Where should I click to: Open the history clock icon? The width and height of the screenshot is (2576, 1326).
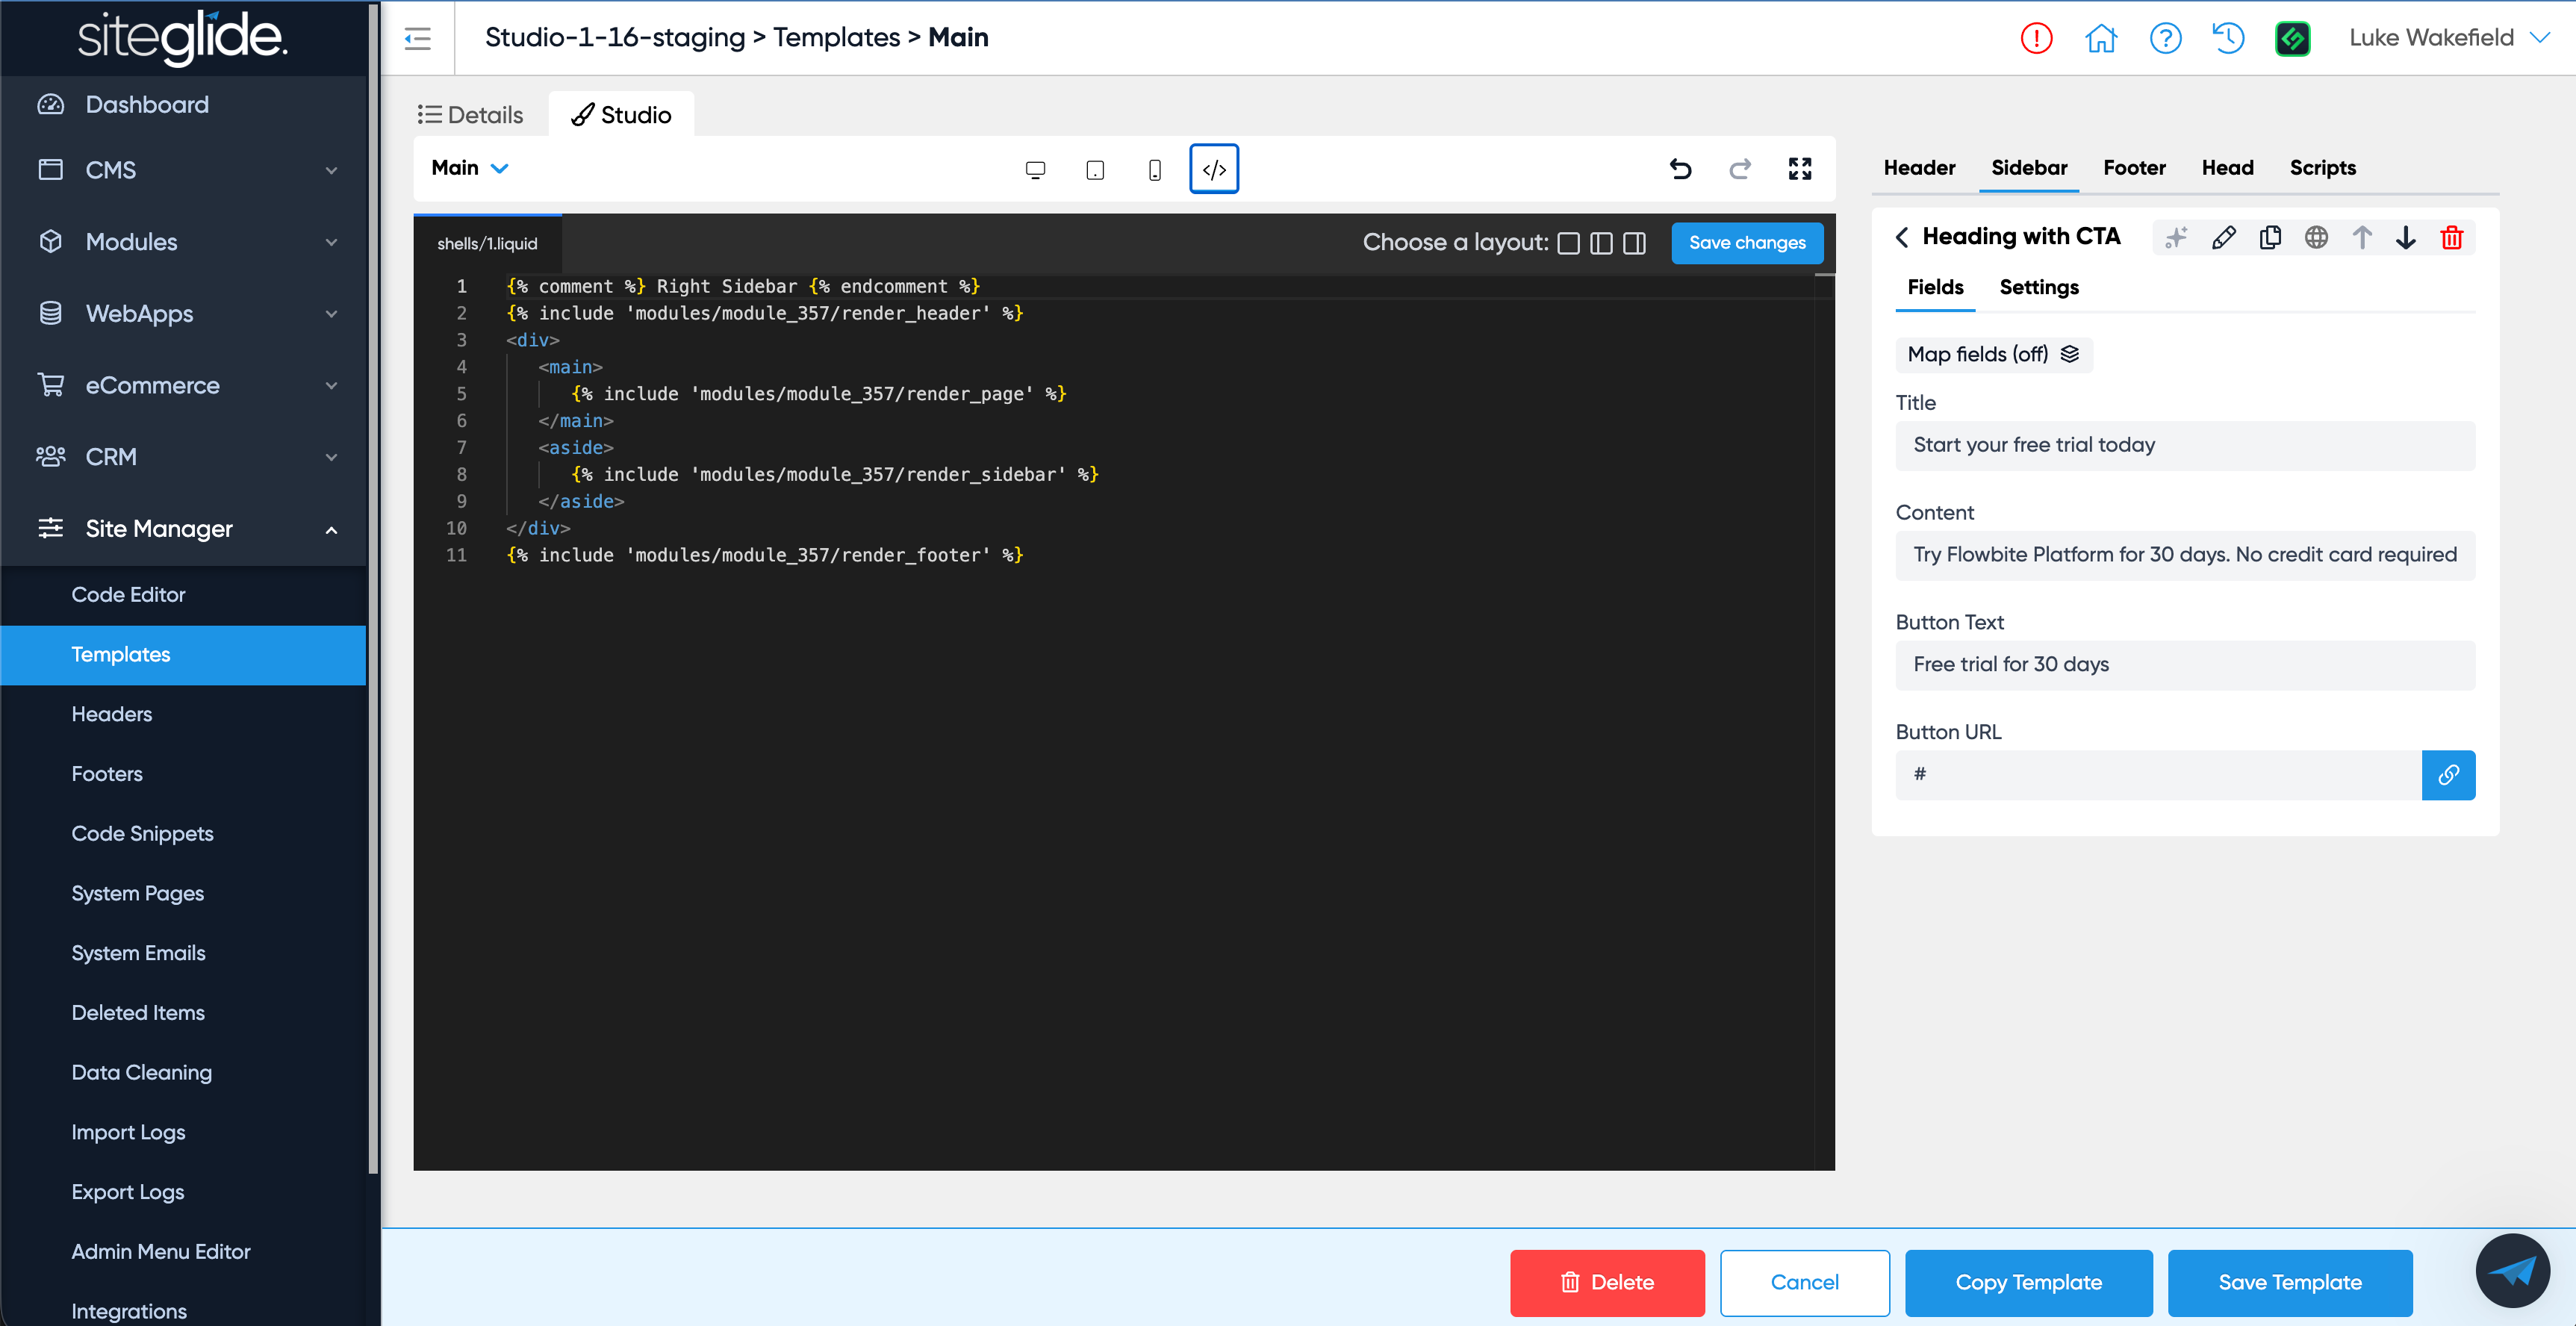pos(2229,38)
